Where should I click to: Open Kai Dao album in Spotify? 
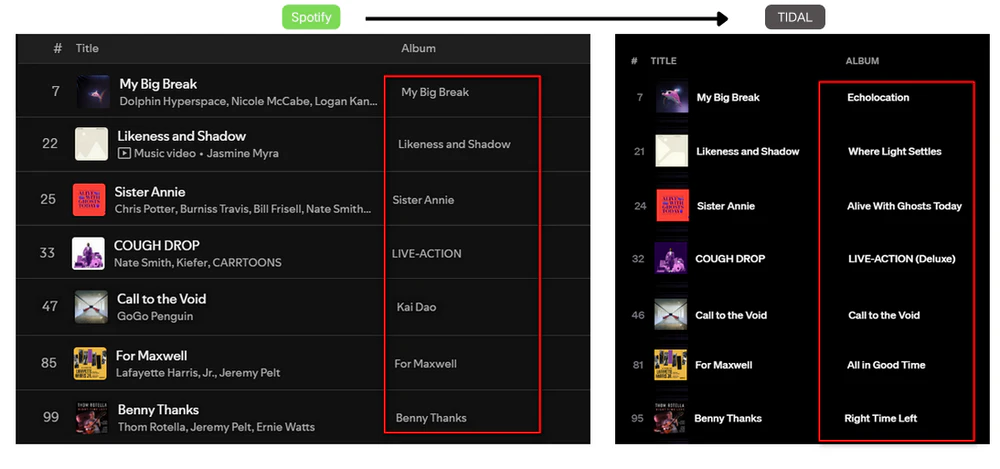click(416, 307)
